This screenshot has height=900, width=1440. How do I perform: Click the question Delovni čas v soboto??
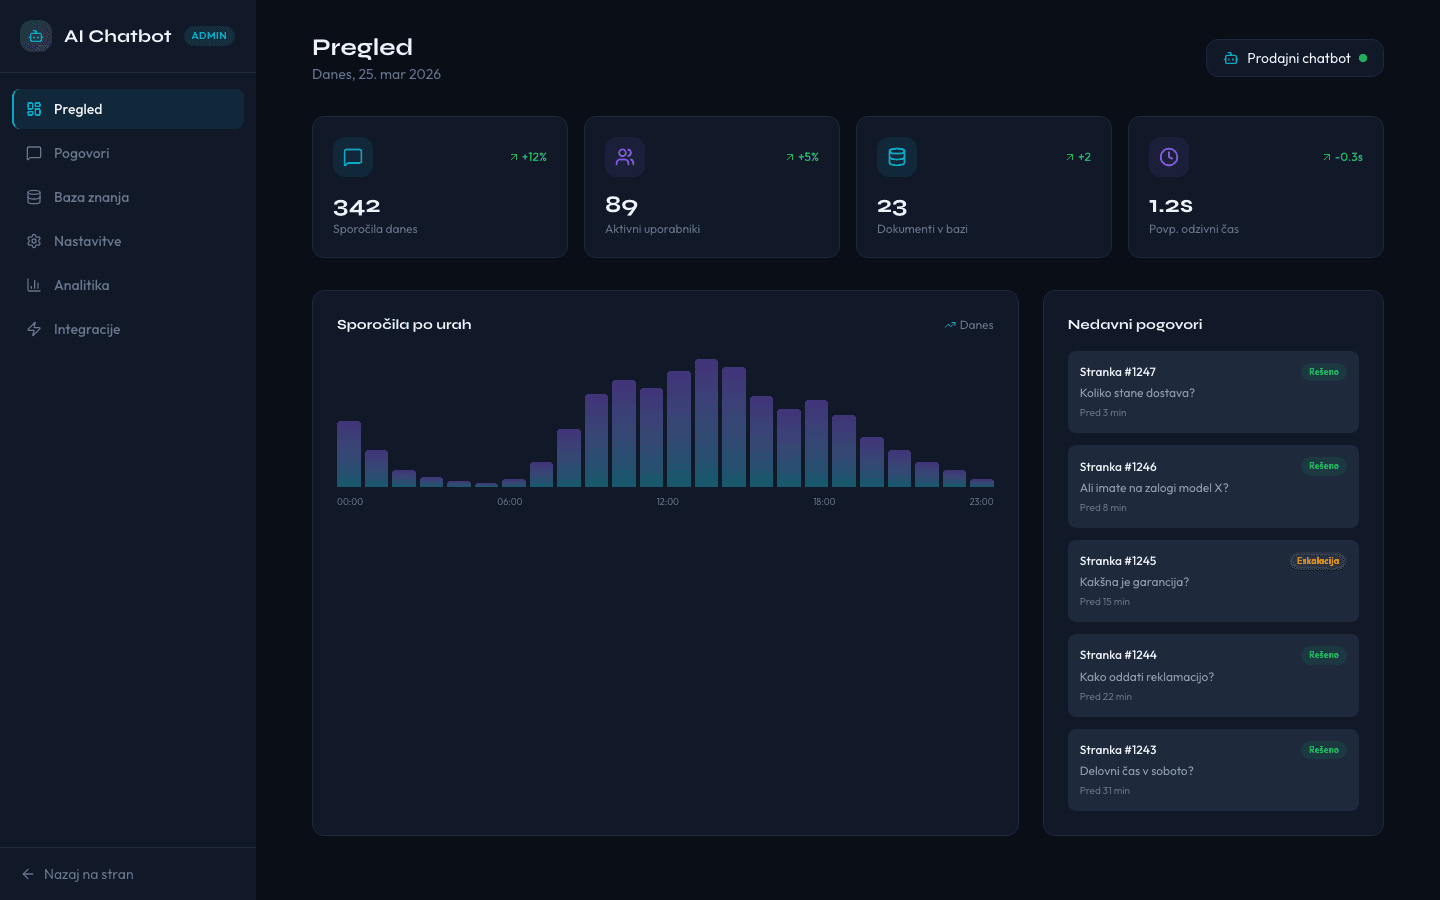point(1137,771)
